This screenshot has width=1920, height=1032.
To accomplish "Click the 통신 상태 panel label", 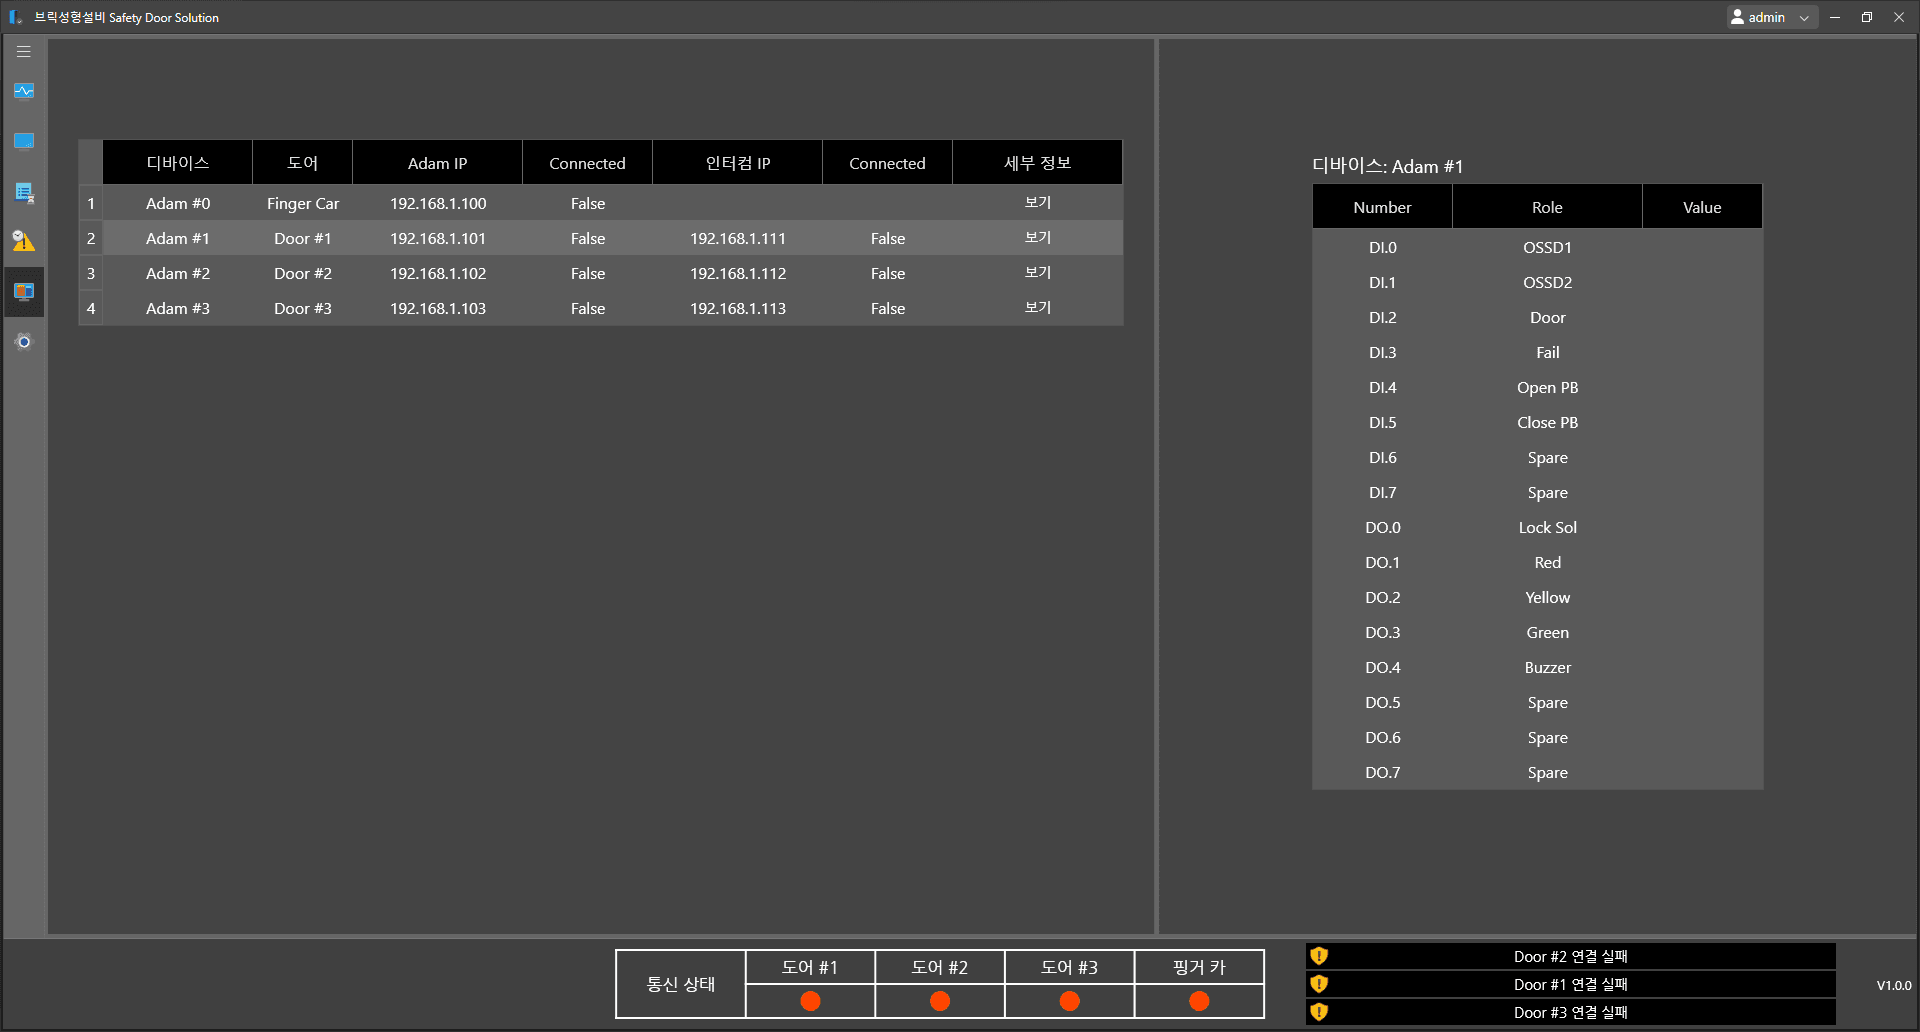I will coord(680,983).
